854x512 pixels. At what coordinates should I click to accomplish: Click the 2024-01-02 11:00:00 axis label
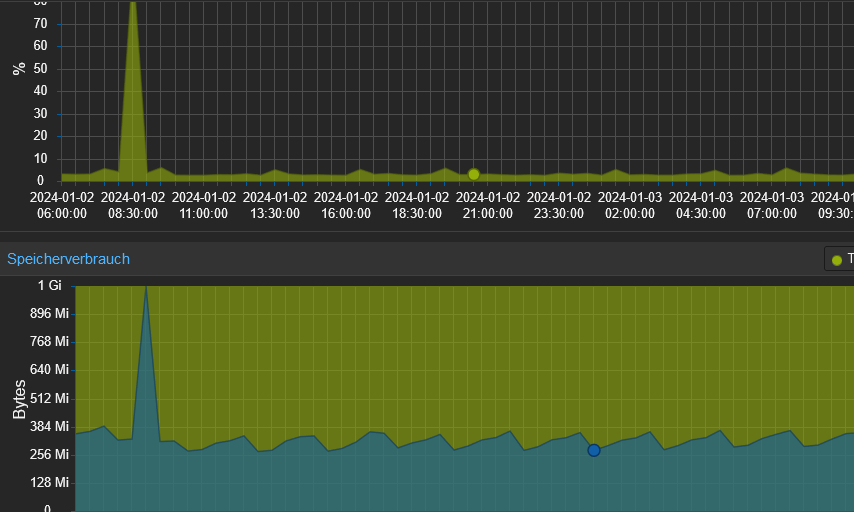pyautogui.click(x=204, y=205)
